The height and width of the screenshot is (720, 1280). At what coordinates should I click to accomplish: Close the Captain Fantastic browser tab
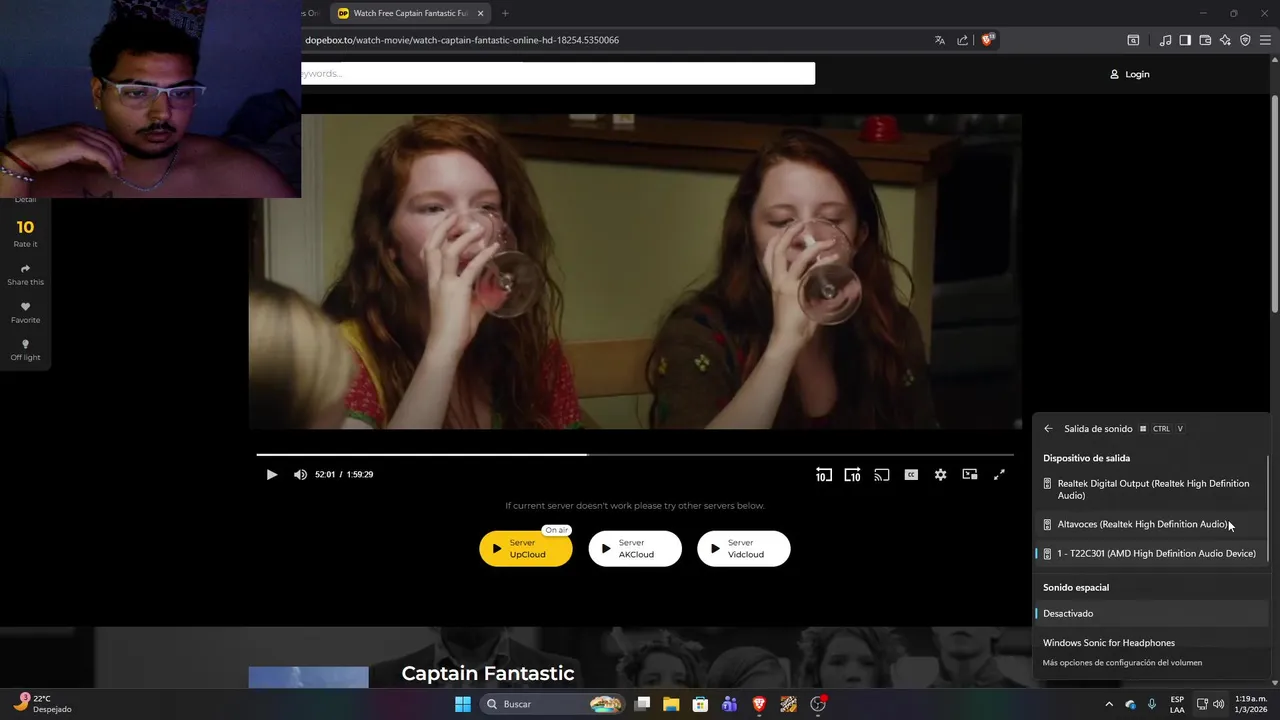coord(480,13)
